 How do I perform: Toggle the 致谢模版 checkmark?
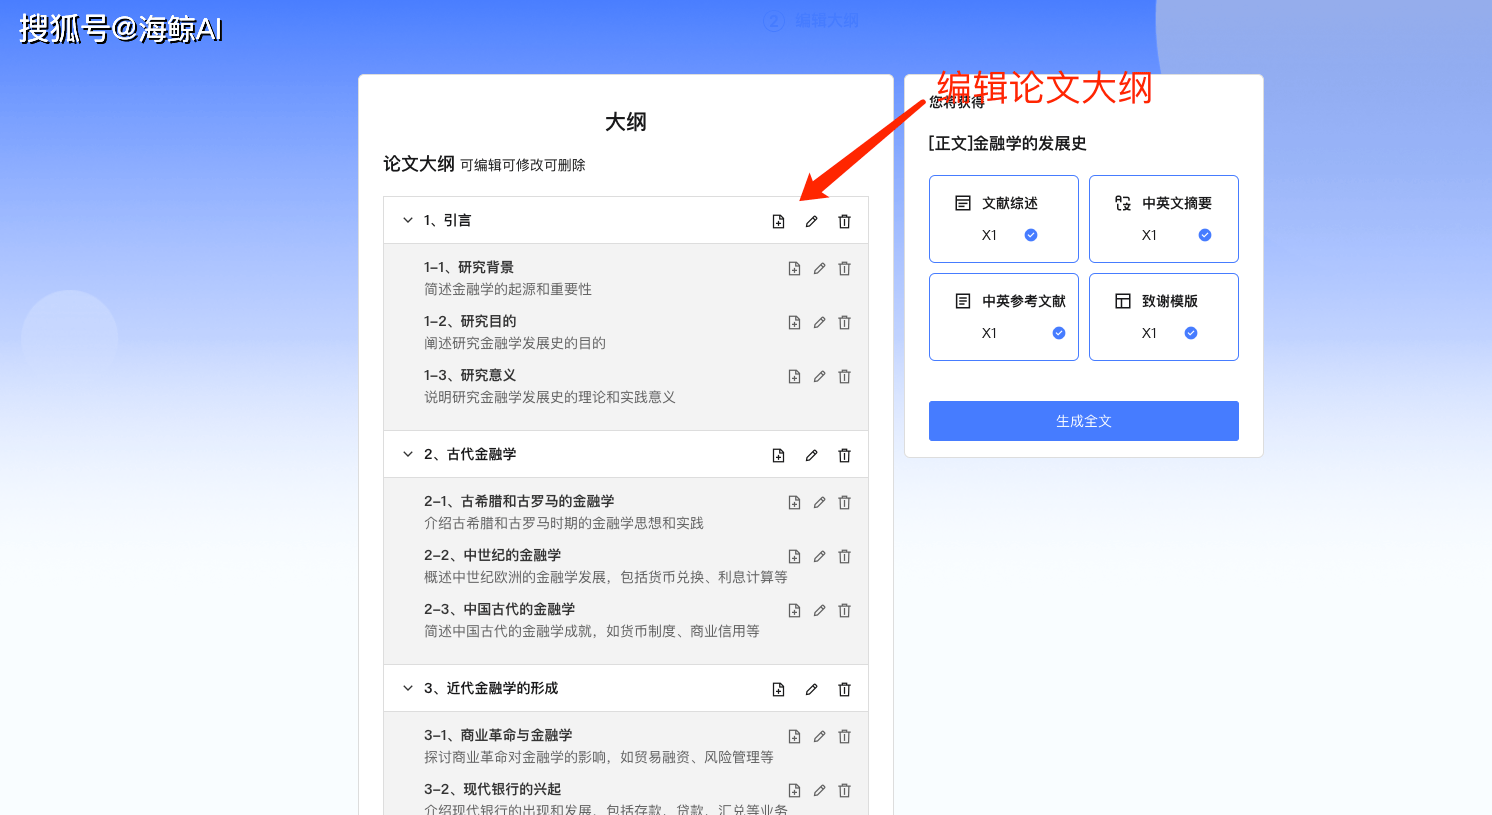tap(1191, 333)
